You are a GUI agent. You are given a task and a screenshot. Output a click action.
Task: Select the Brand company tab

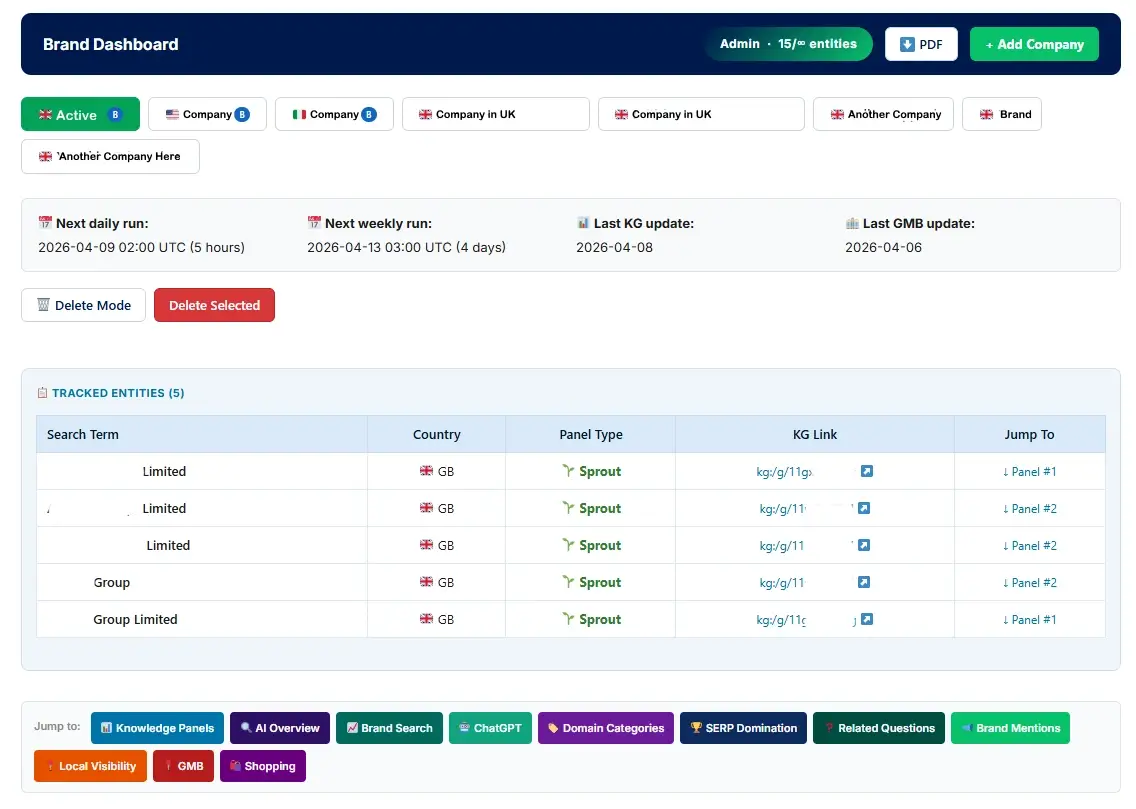coord(1002,114)
